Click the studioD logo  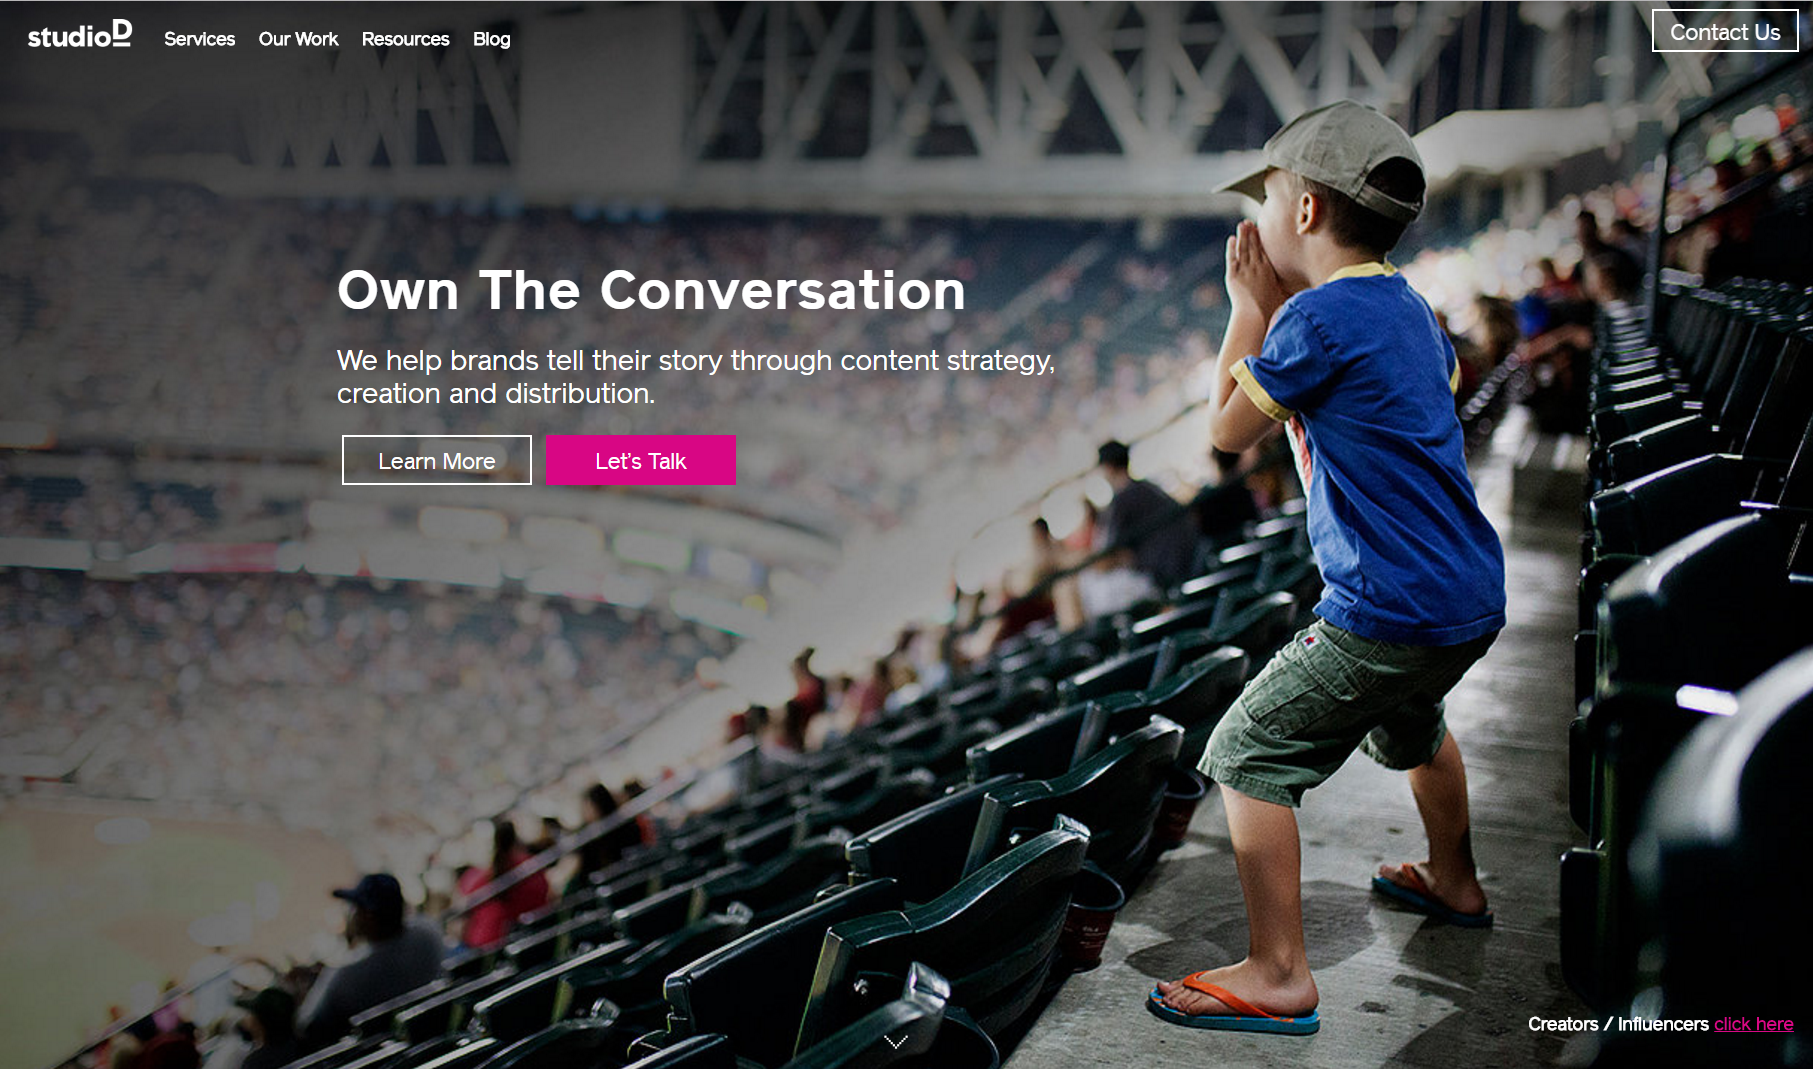[79, 34]
